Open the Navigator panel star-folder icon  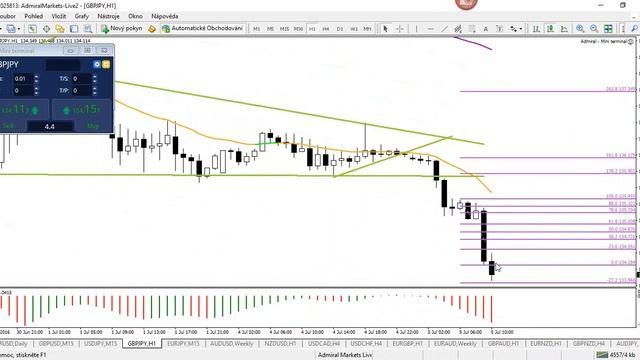click(60, 29)
